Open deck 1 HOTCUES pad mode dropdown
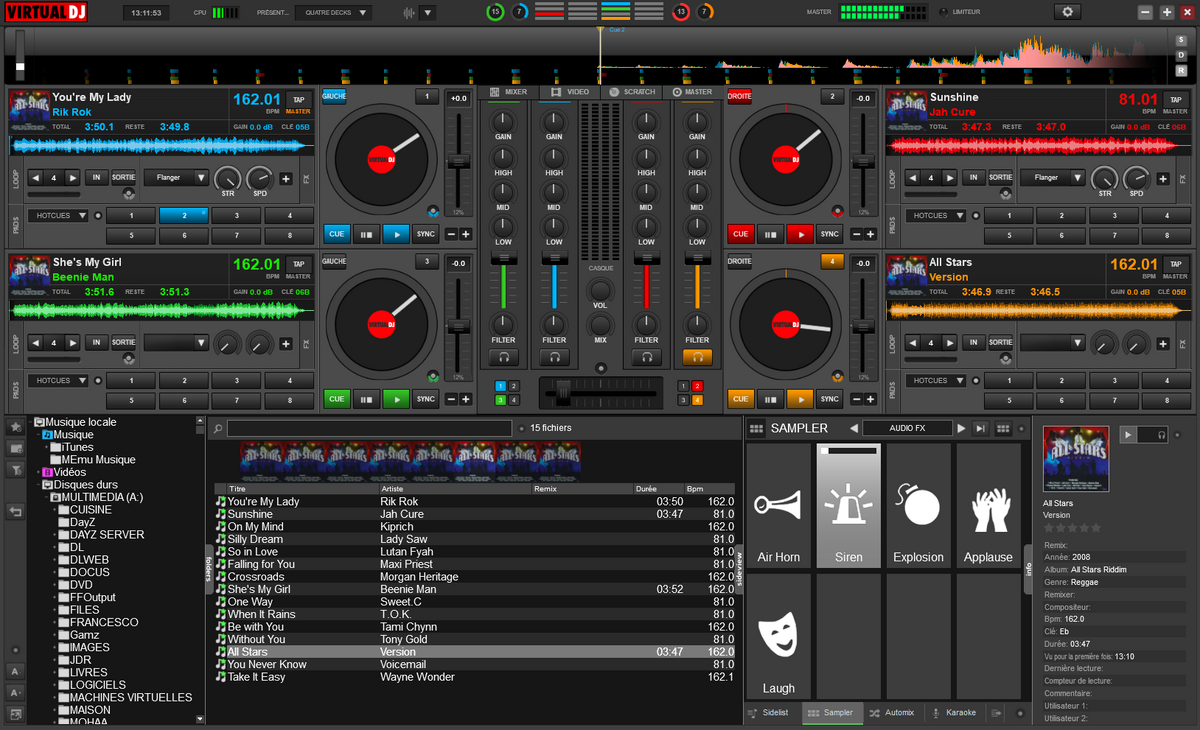The height and width of the screenshot is (730, 1200). pos(58,215)
